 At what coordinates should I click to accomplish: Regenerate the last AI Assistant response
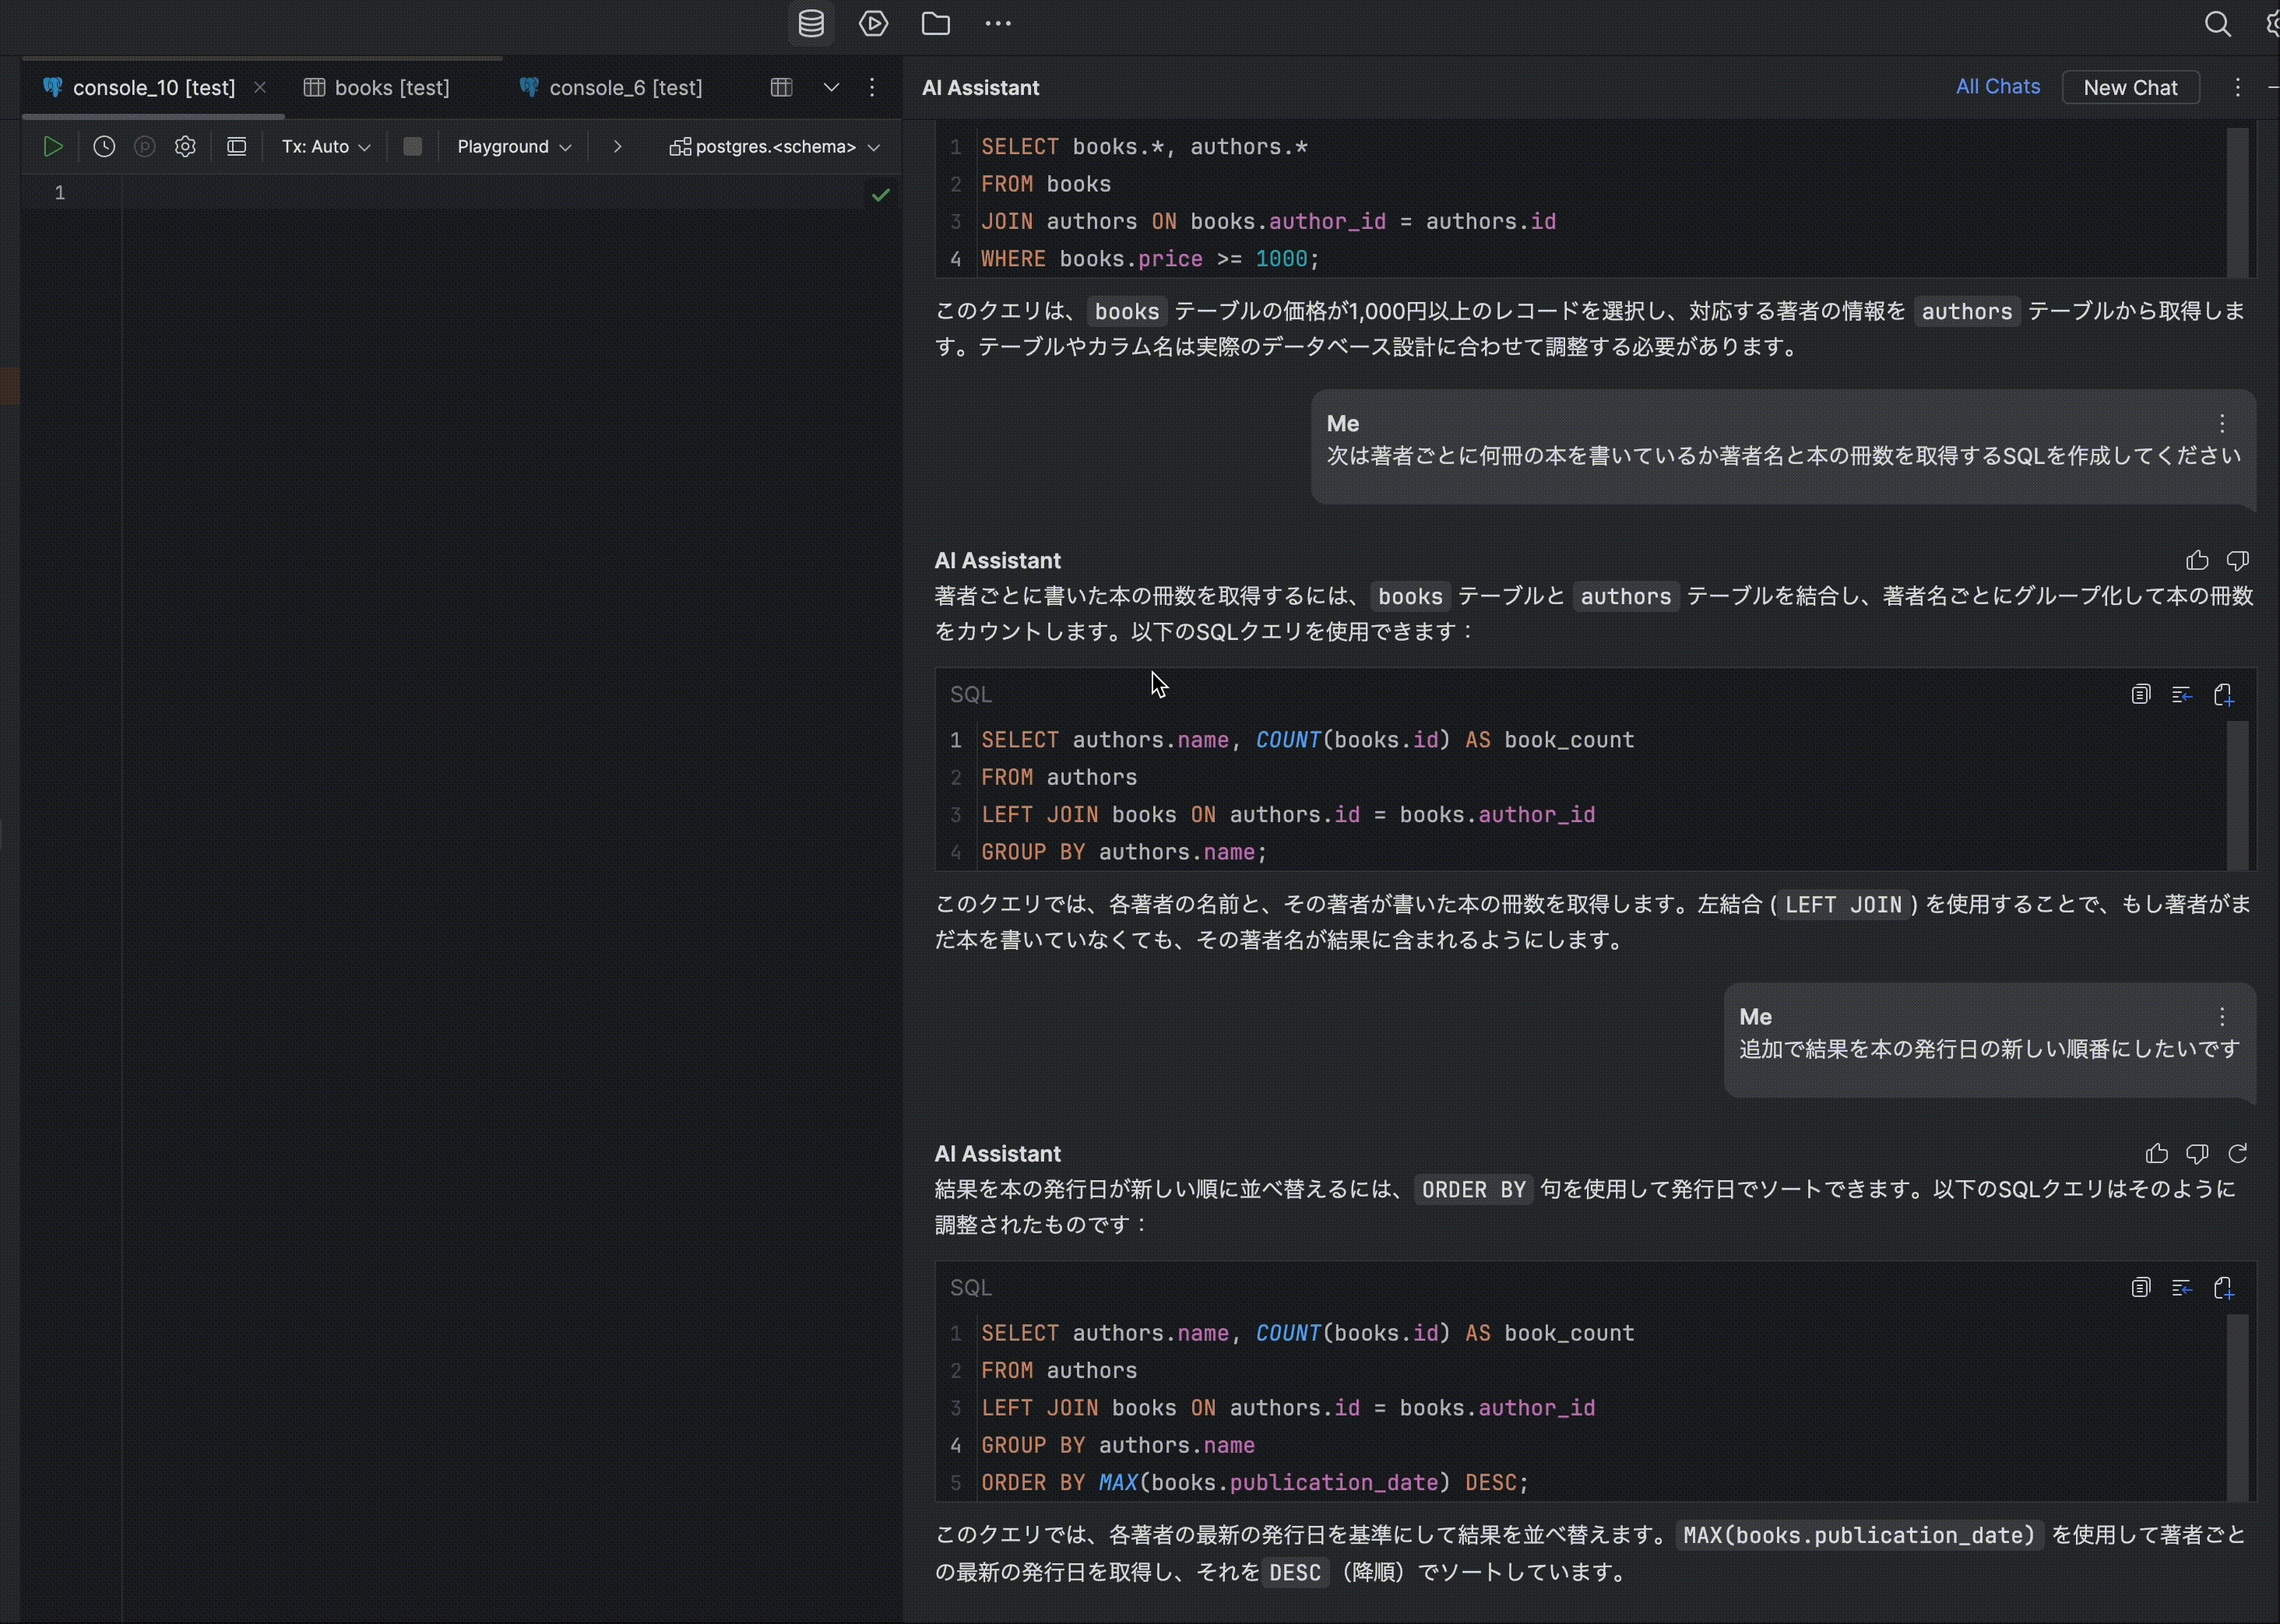coord(2238,1154)
